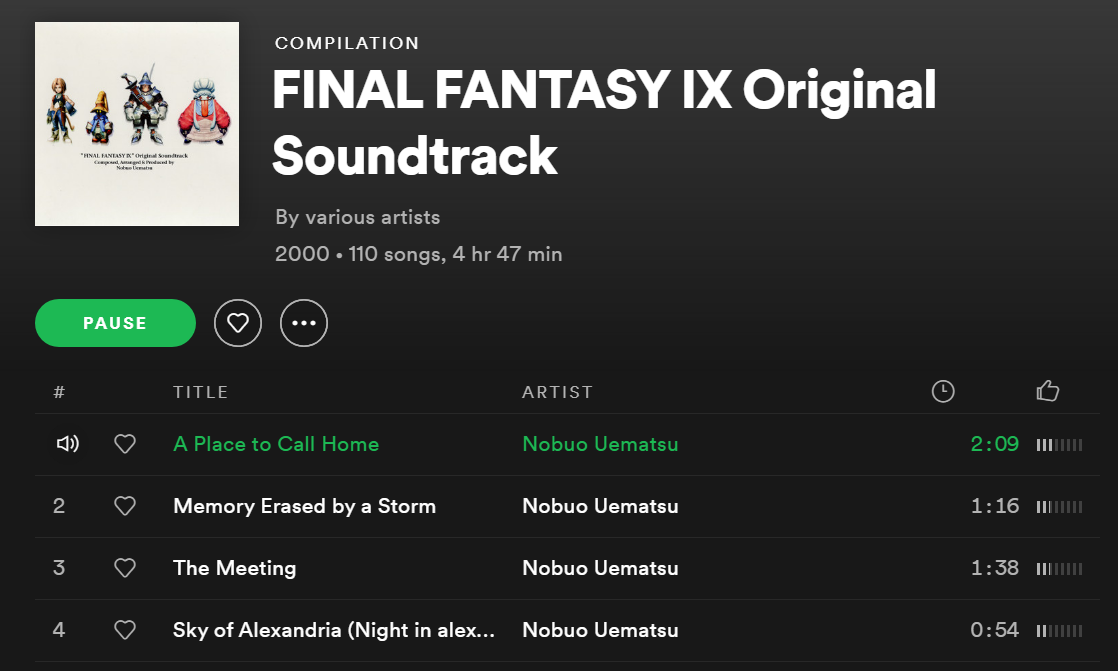Click the popularity meter of track 4
The height and width of the screenshot is (671, 1118).
[x=1059, y=631]
